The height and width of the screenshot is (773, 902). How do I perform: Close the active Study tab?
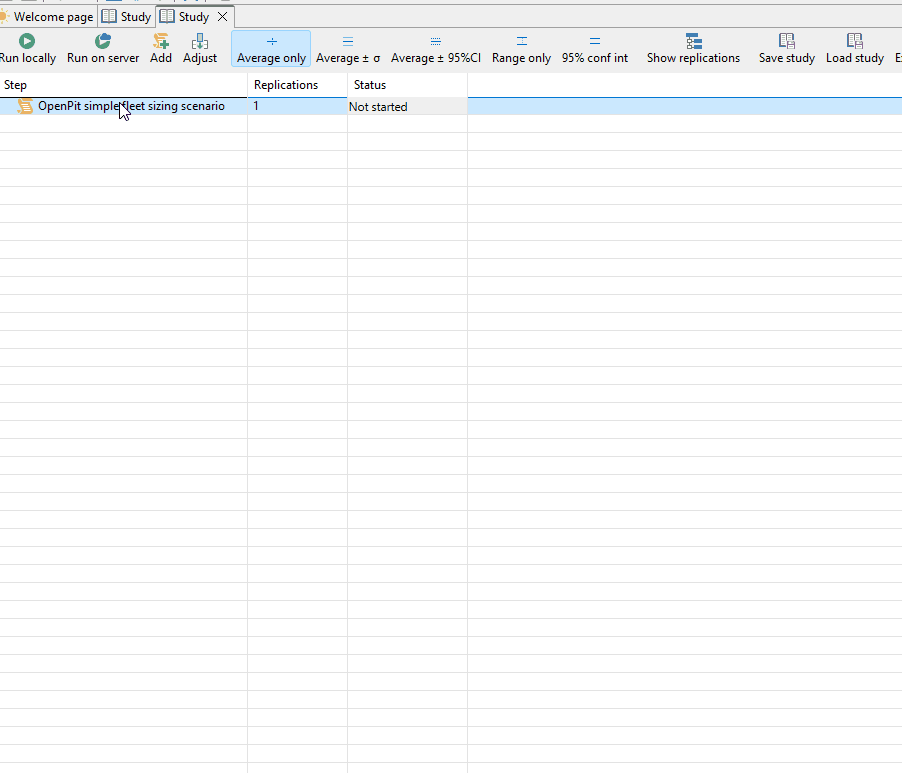[x=223, y=17]
